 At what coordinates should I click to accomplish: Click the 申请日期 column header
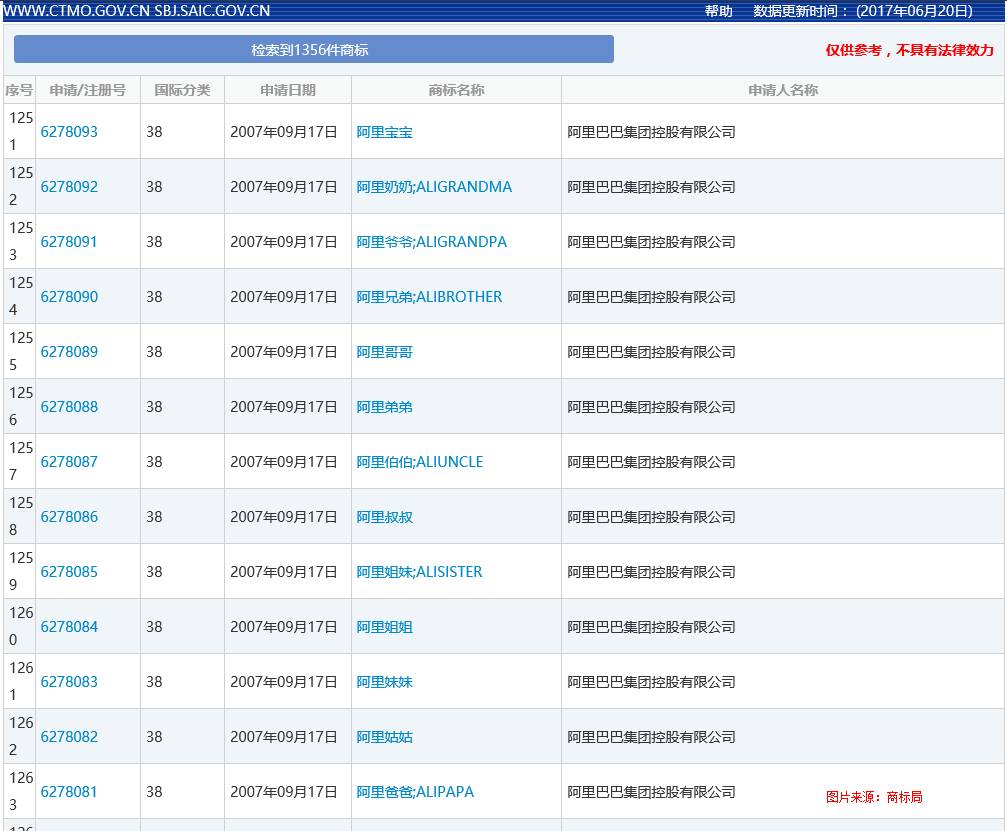[288, 90]
